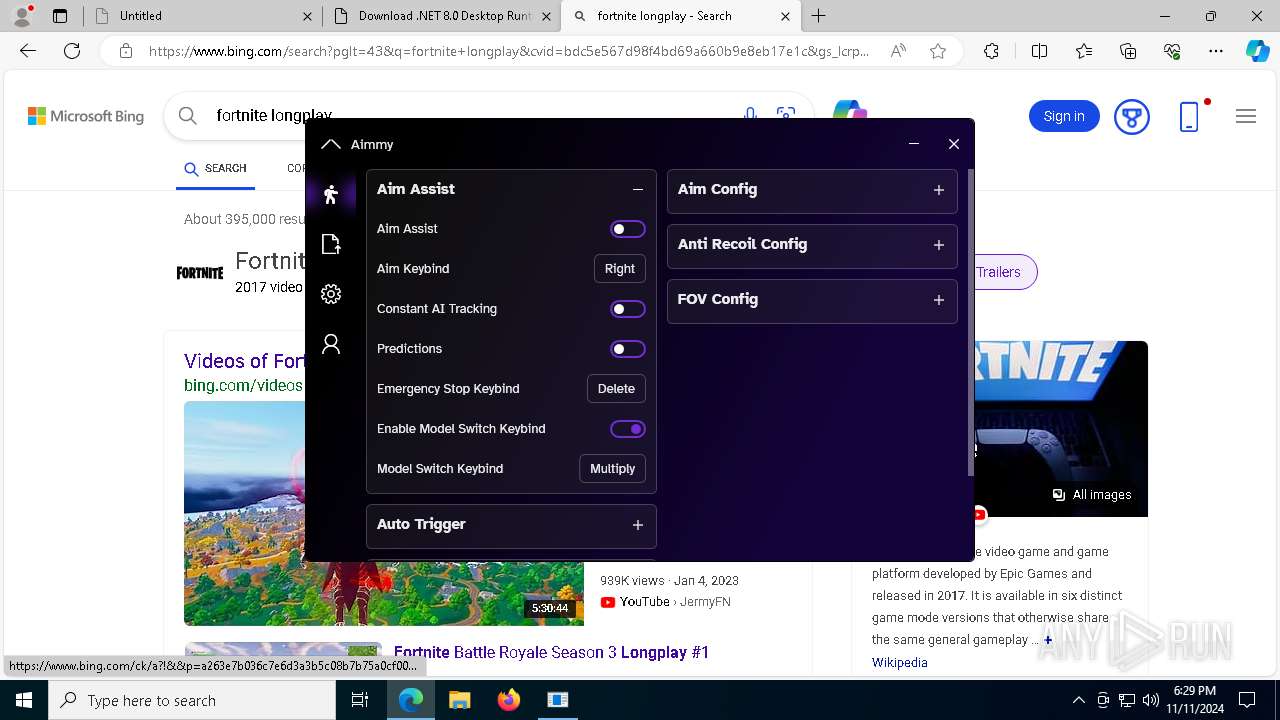
Task: Open the Copilot icon in Edge toolbar
Action: tap(1257, 51)
